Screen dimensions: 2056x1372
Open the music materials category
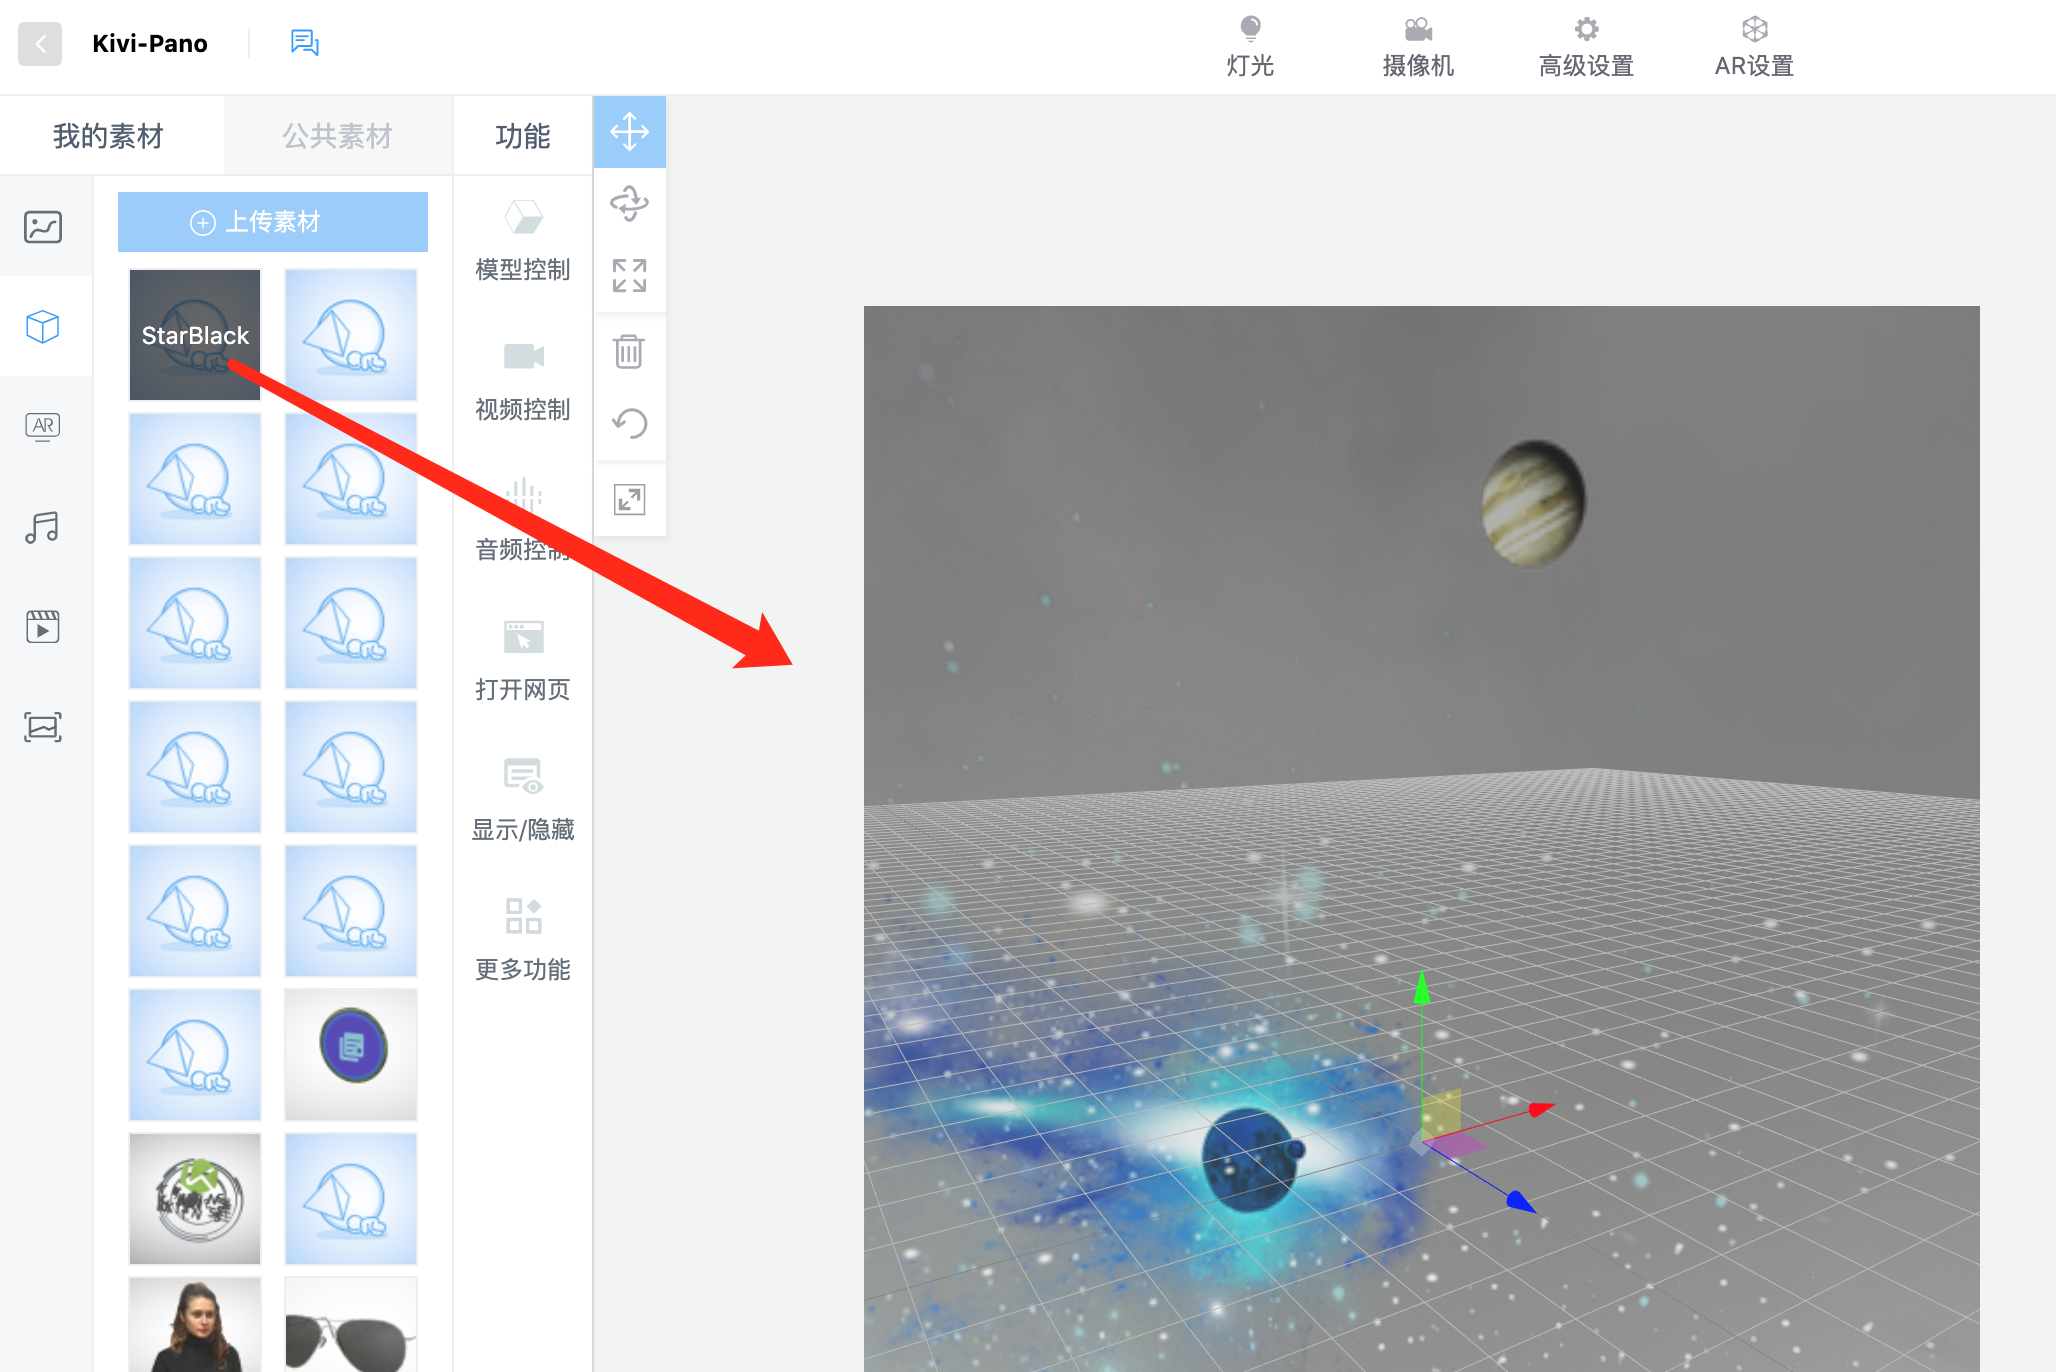(43, 527)
